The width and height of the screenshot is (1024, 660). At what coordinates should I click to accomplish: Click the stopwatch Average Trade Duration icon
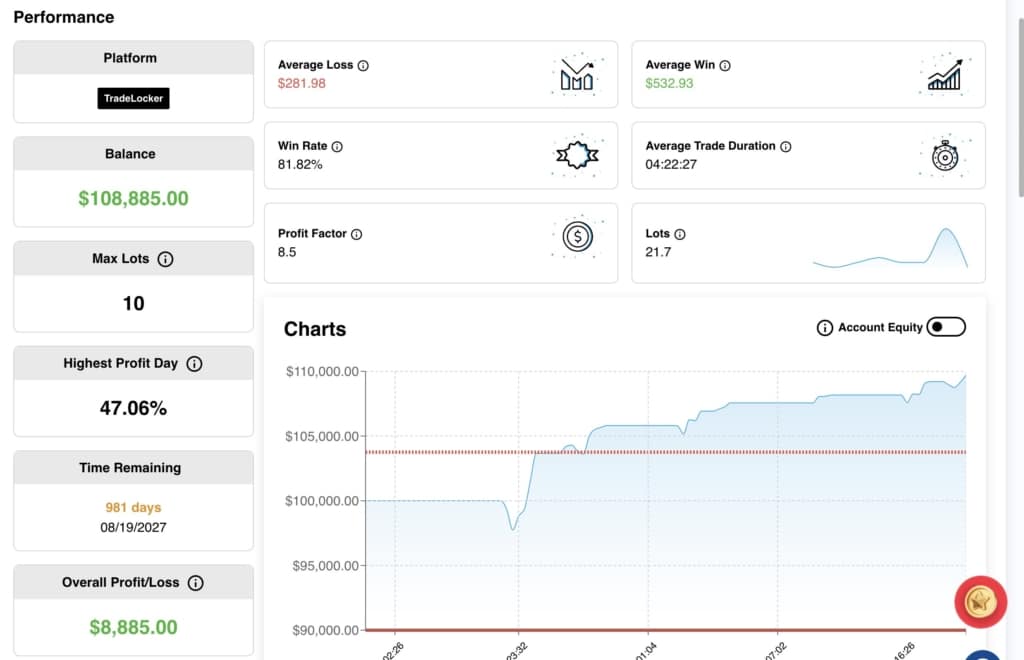(x=945, y=155)
